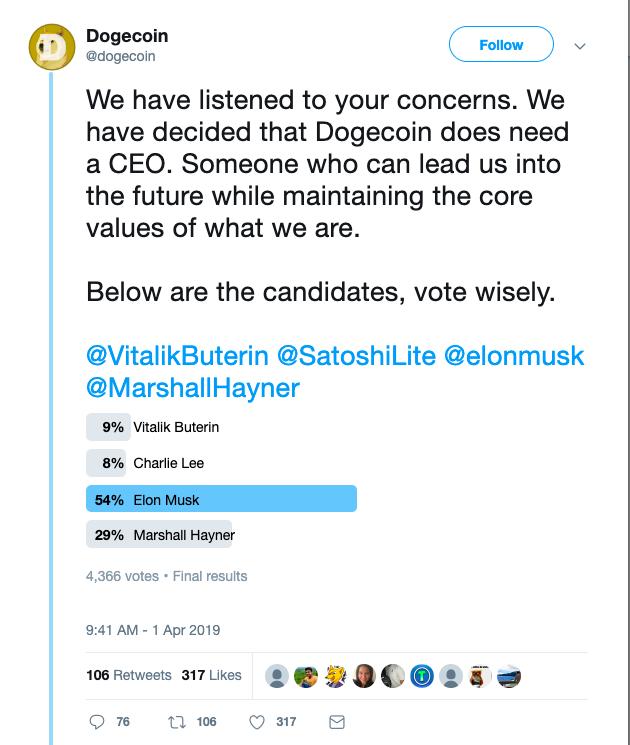View the 106 Retweets list
630x745 pixels.
coord(129,675)
